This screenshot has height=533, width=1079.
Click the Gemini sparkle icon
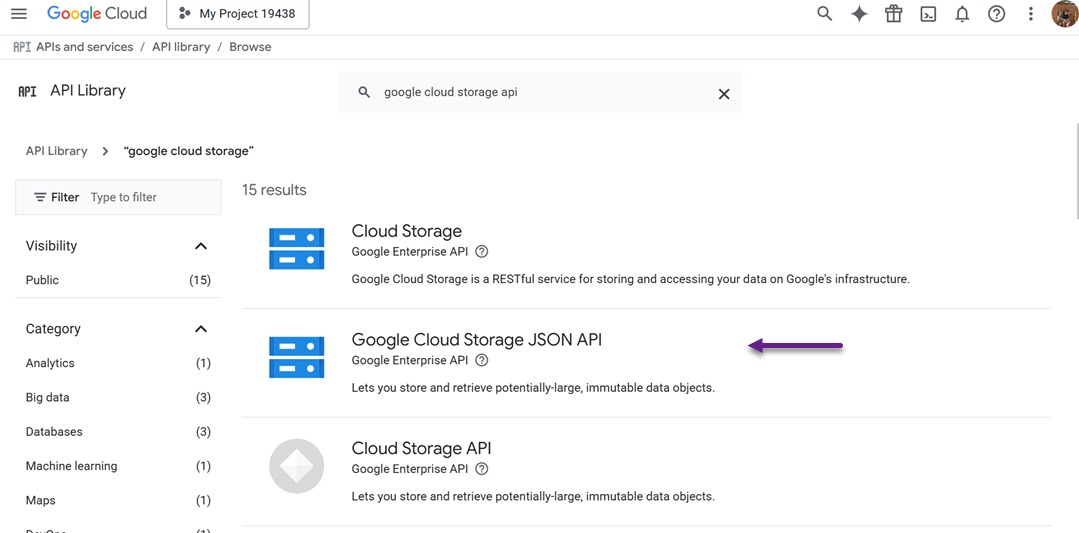(x=859, y=14)
